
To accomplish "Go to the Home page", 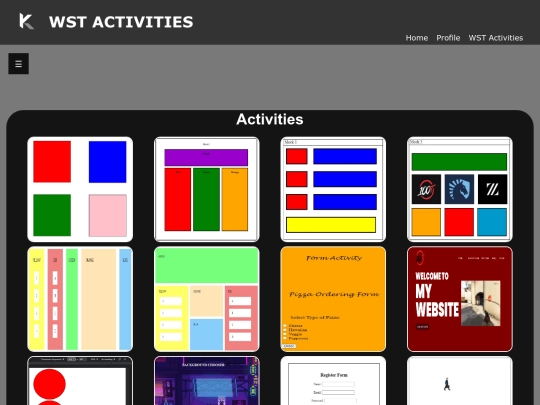I will [x=417, y=38].
